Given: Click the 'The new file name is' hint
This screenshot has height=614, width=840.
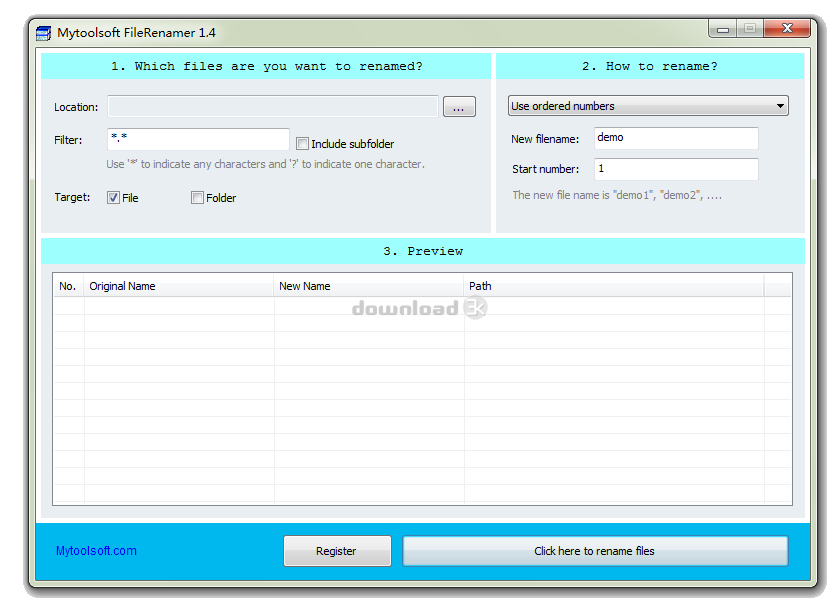Looking at the screenshot, I should tap(617, 196).
